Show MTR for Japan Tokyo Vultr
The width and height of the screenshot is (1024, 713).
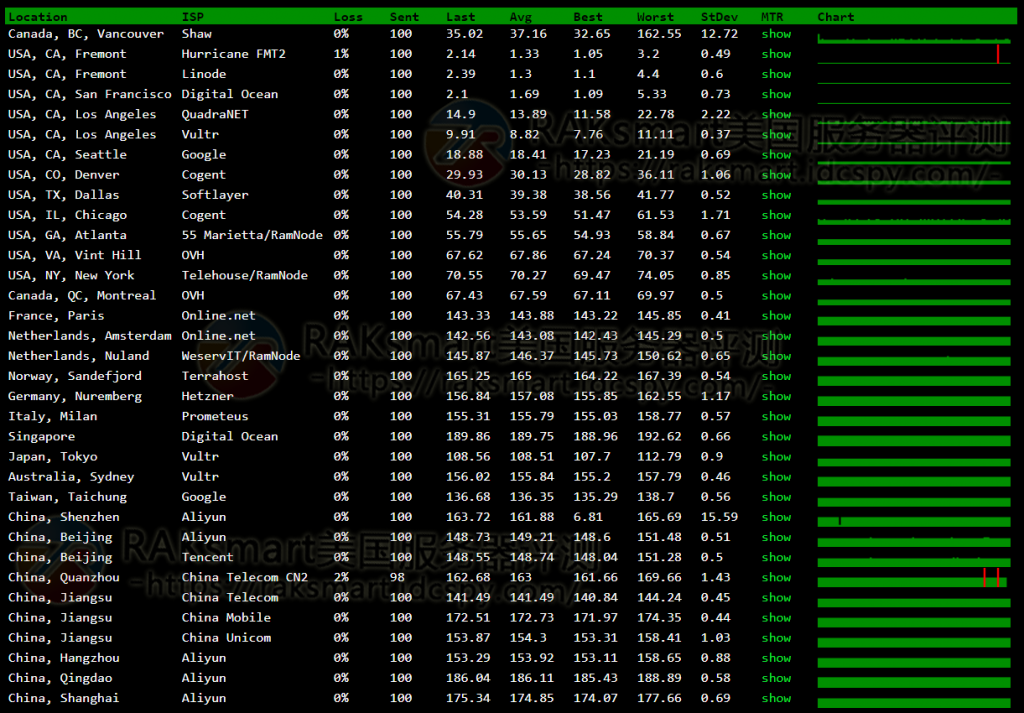pyautogui.click(x=776, y=456)
